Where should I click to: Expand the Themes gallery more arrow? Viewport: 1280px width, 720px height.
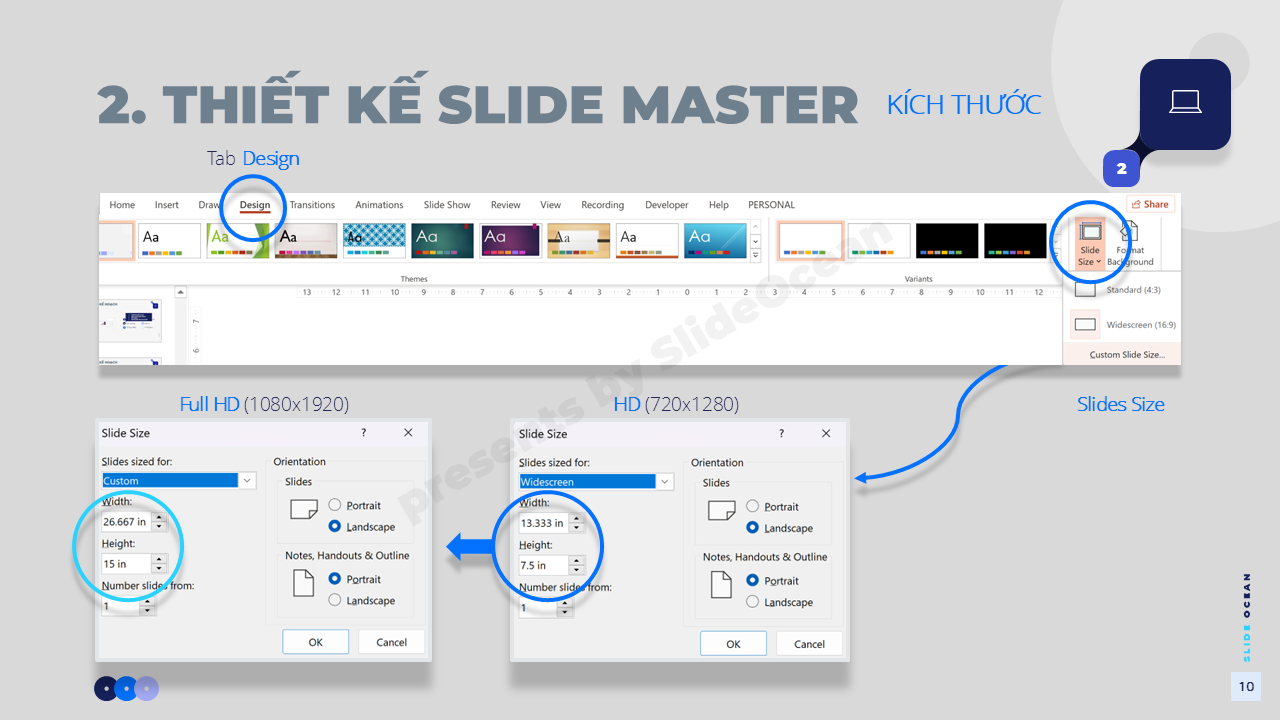(755, 254)
